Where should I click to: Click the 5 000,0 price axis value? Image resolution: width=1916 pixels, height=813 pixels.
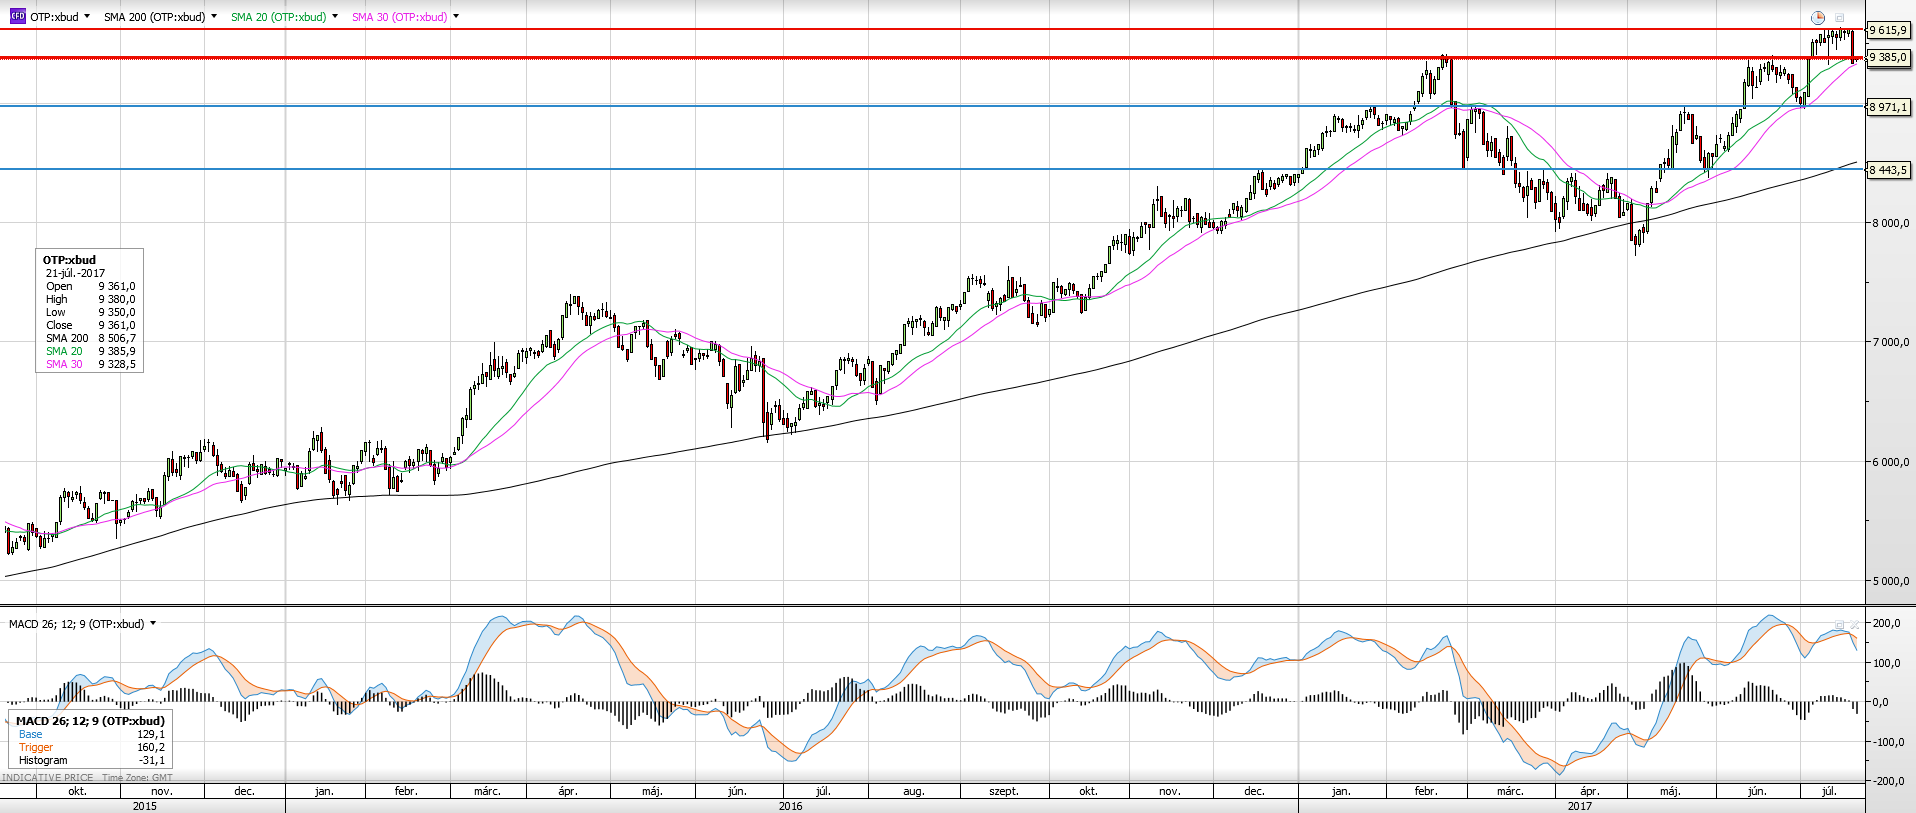pyautogui.click(x=1891, y=581)
